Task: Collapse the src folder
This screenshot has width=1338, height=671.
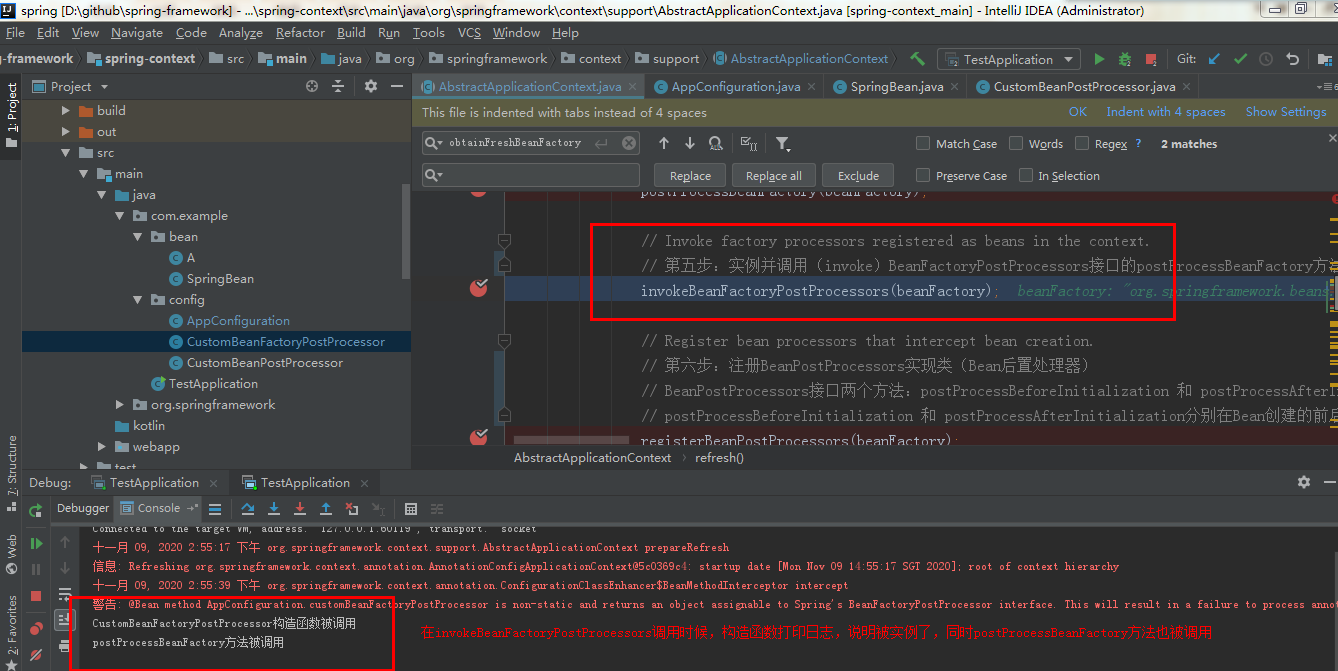Action: (x=66, y=153)
